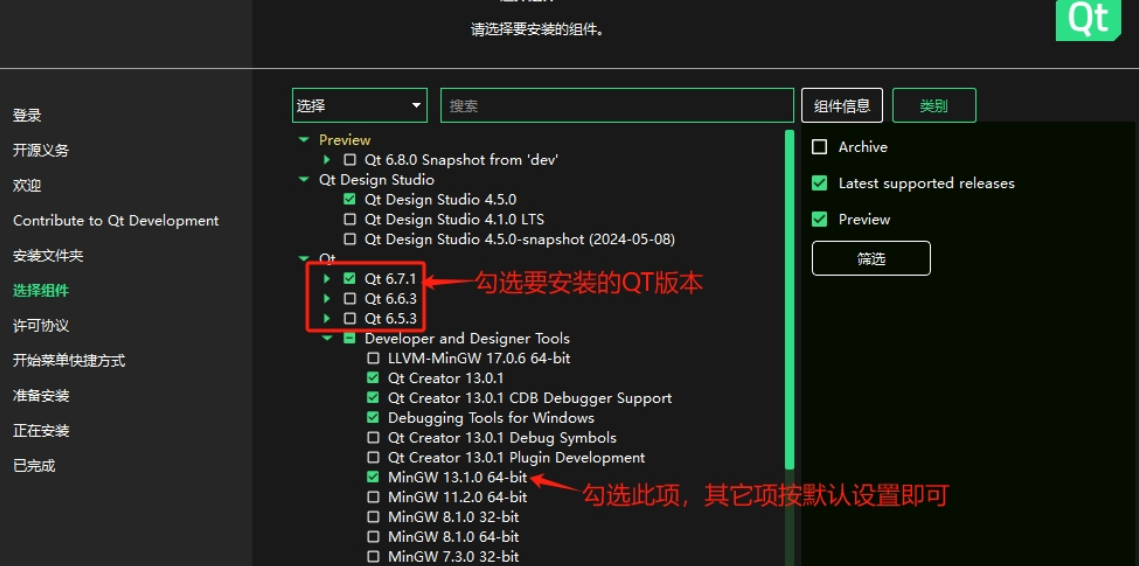Click the 搜索 search field
This screenshot has height=566, width=1139.
click(617, 105)
